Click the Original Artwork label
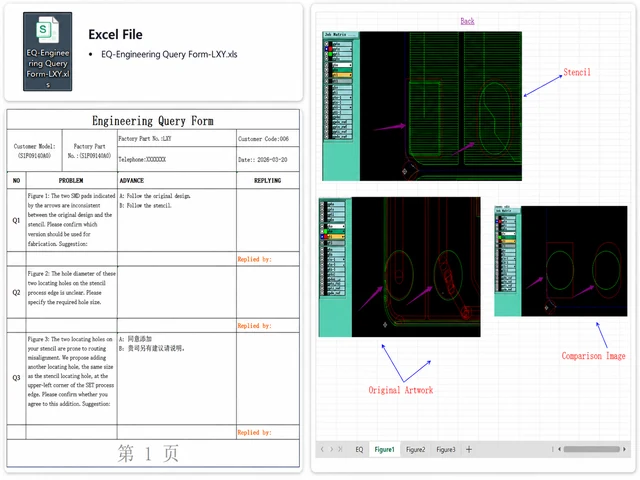640x480 pixels. (x=400, y=390)
